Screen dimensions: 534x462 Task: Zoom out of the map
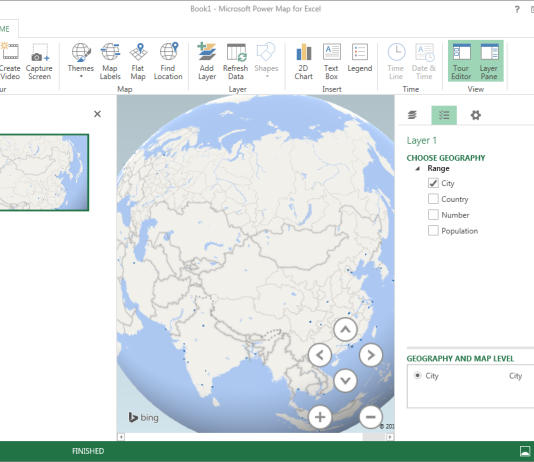tap(371, 417)
